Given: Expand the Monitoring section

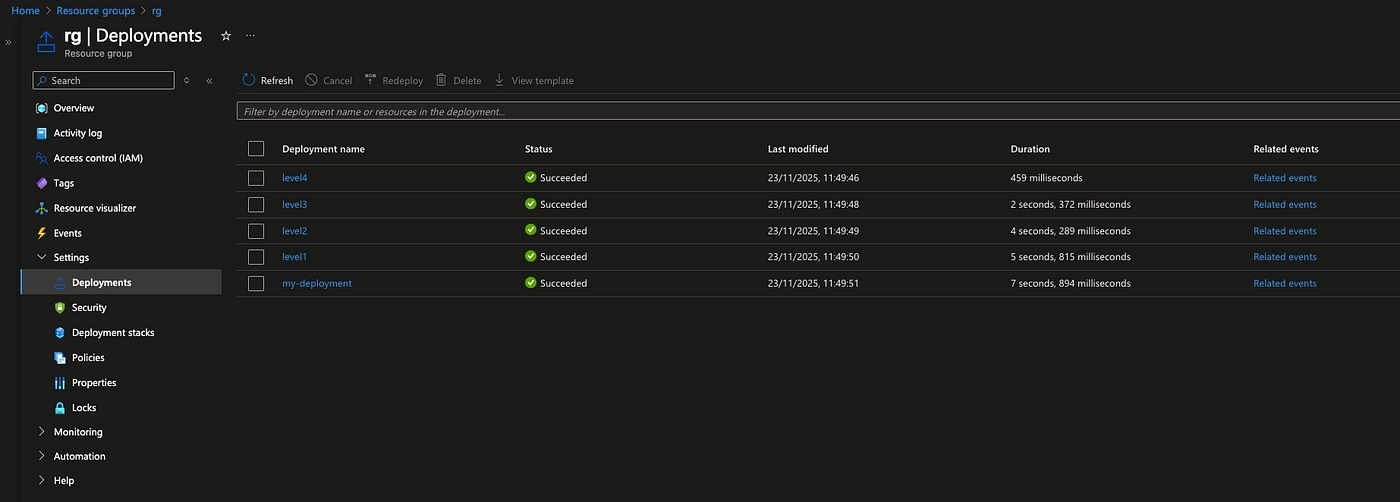Looking at the screenshot, I should coord(41,432).
